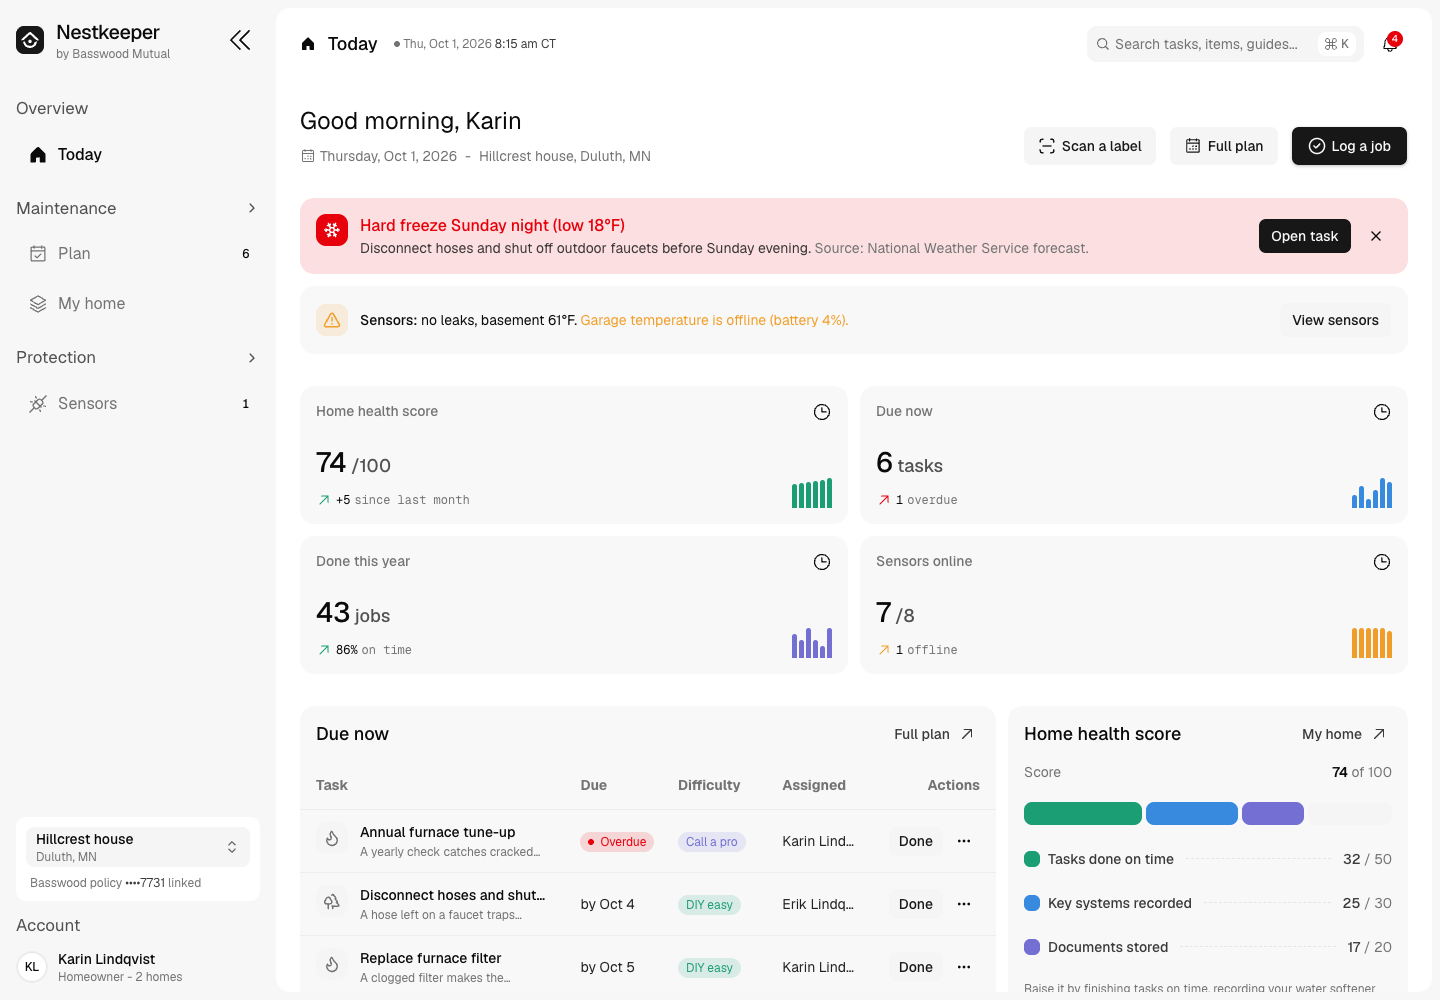Image resolution: width=1440 pixels, height=1000 pixels.
Task: Click the Overdue status badge
Action: [617, 842]
